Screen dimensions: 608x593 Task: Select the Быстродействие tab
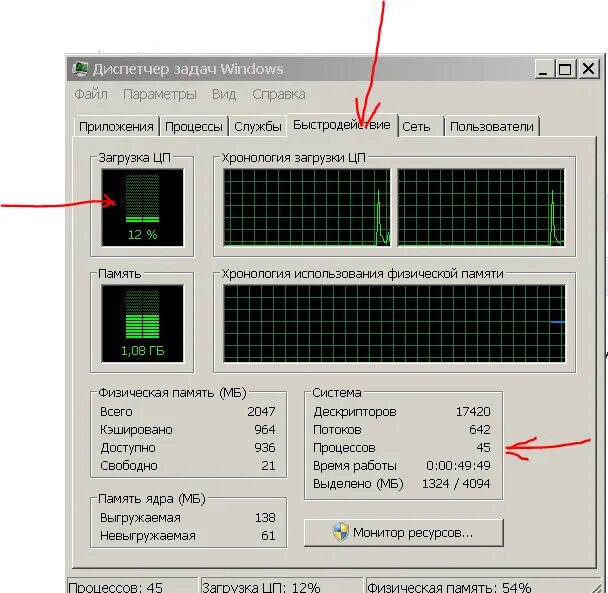point(342,125)
